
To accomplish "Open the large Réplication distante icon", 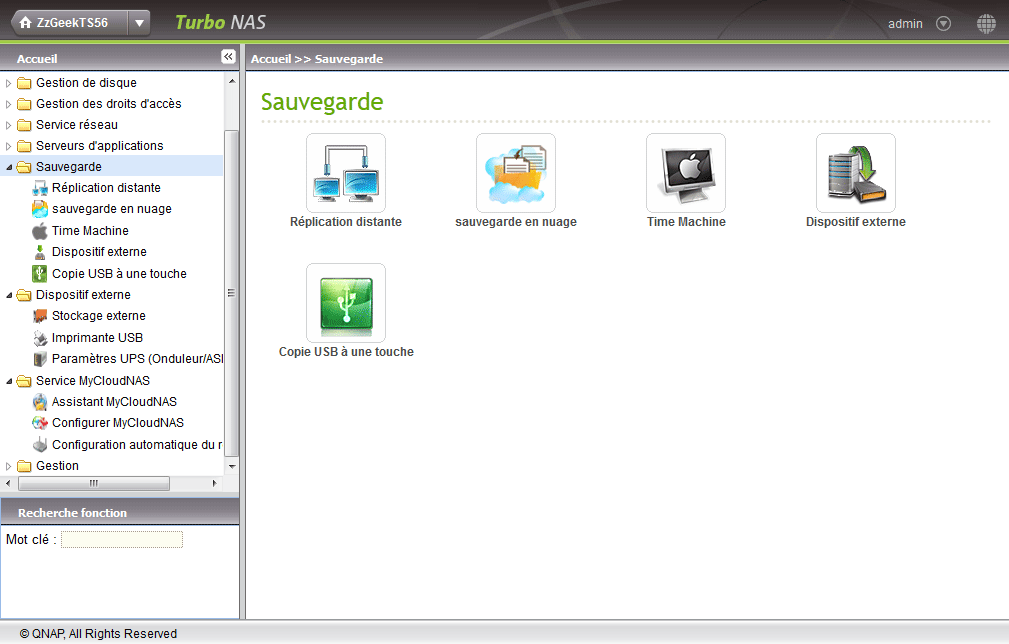I will click(346, 172).
